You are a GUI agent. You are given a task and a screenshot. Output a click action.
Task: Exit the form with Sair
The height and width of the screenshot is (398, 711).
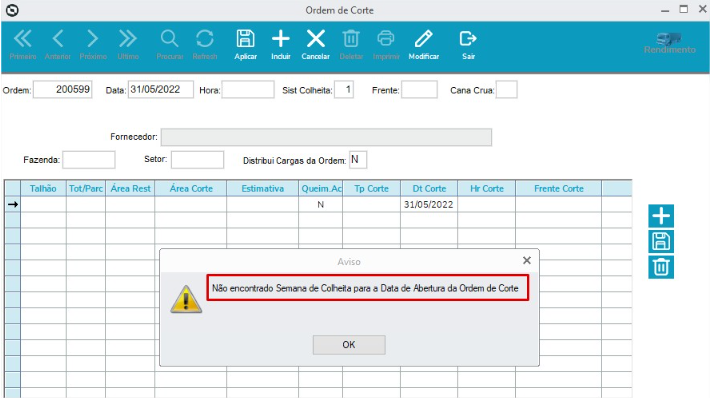[468, 45]
